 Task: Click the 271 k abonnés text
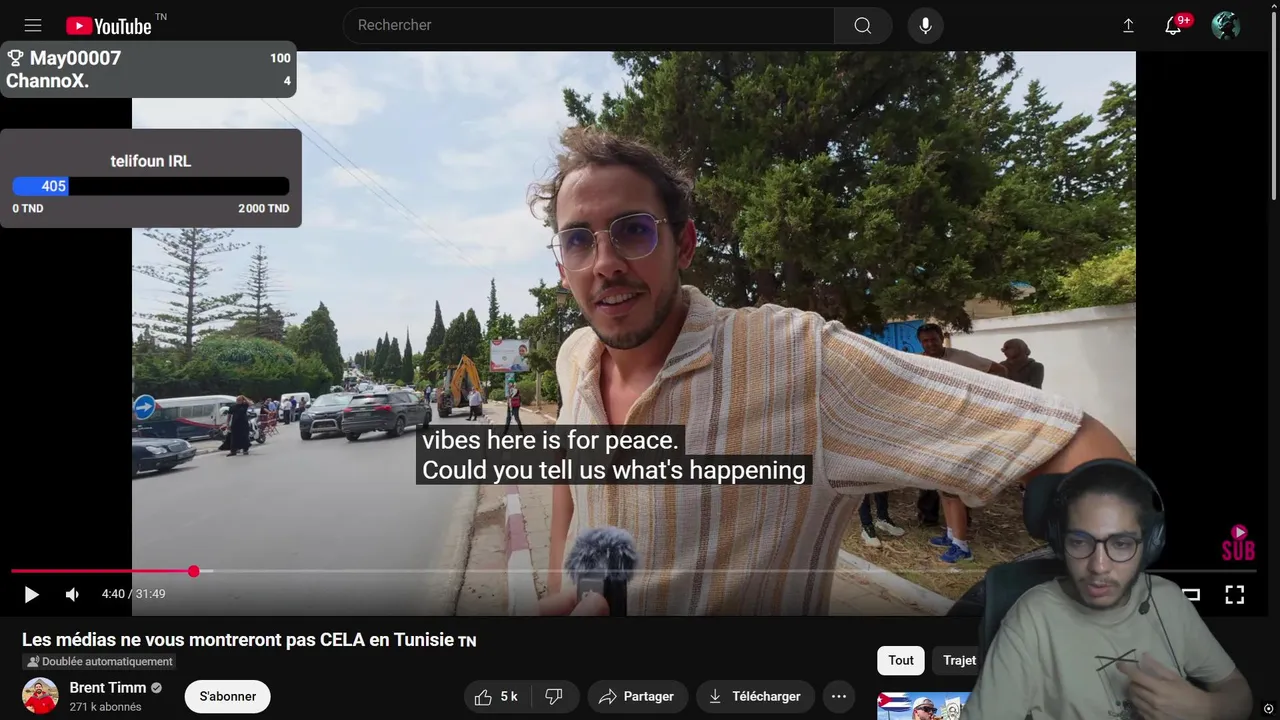105,707
